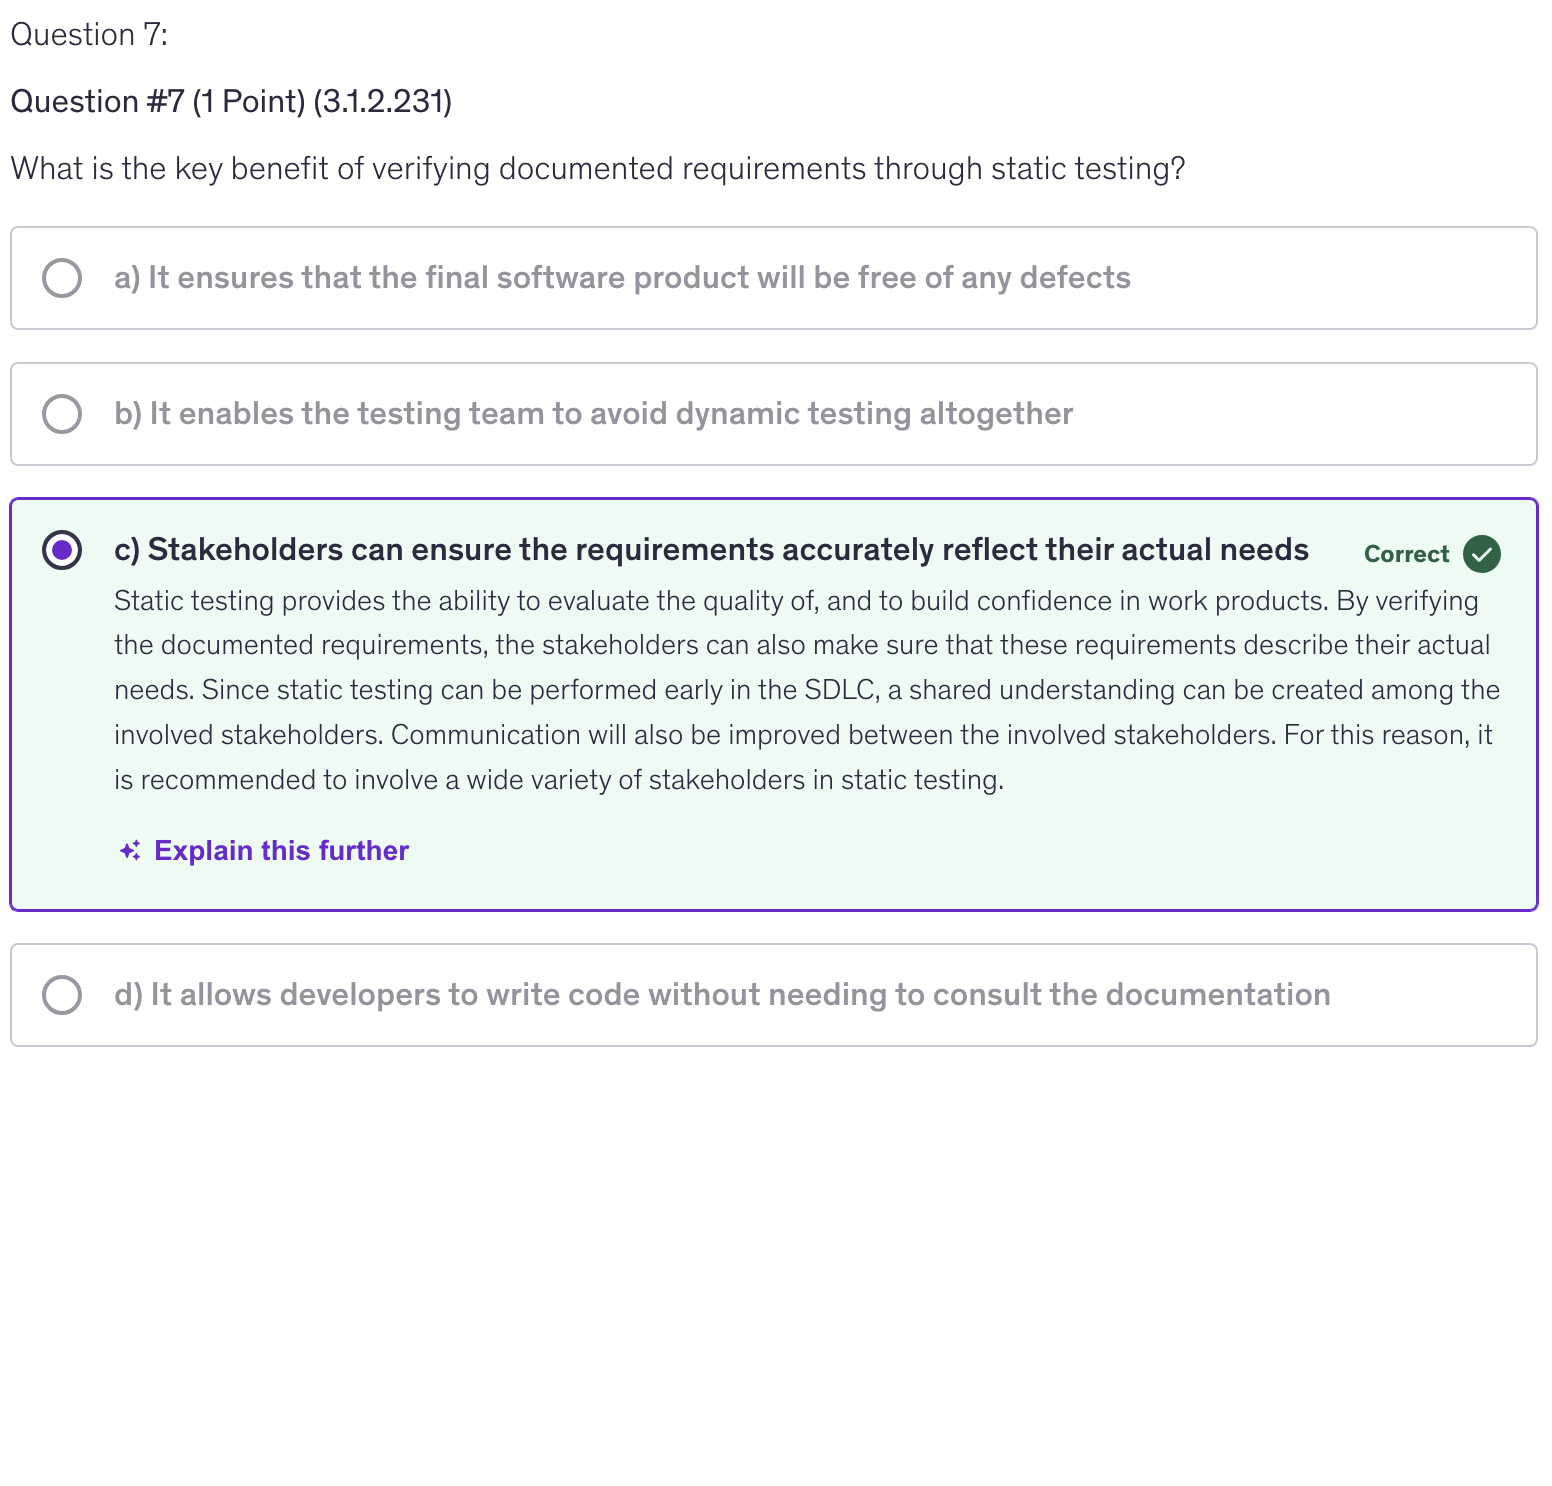Viewport: 1552px width, 1486px height.
Task: Click the selected radio button for option c
Action: [62, 550]
